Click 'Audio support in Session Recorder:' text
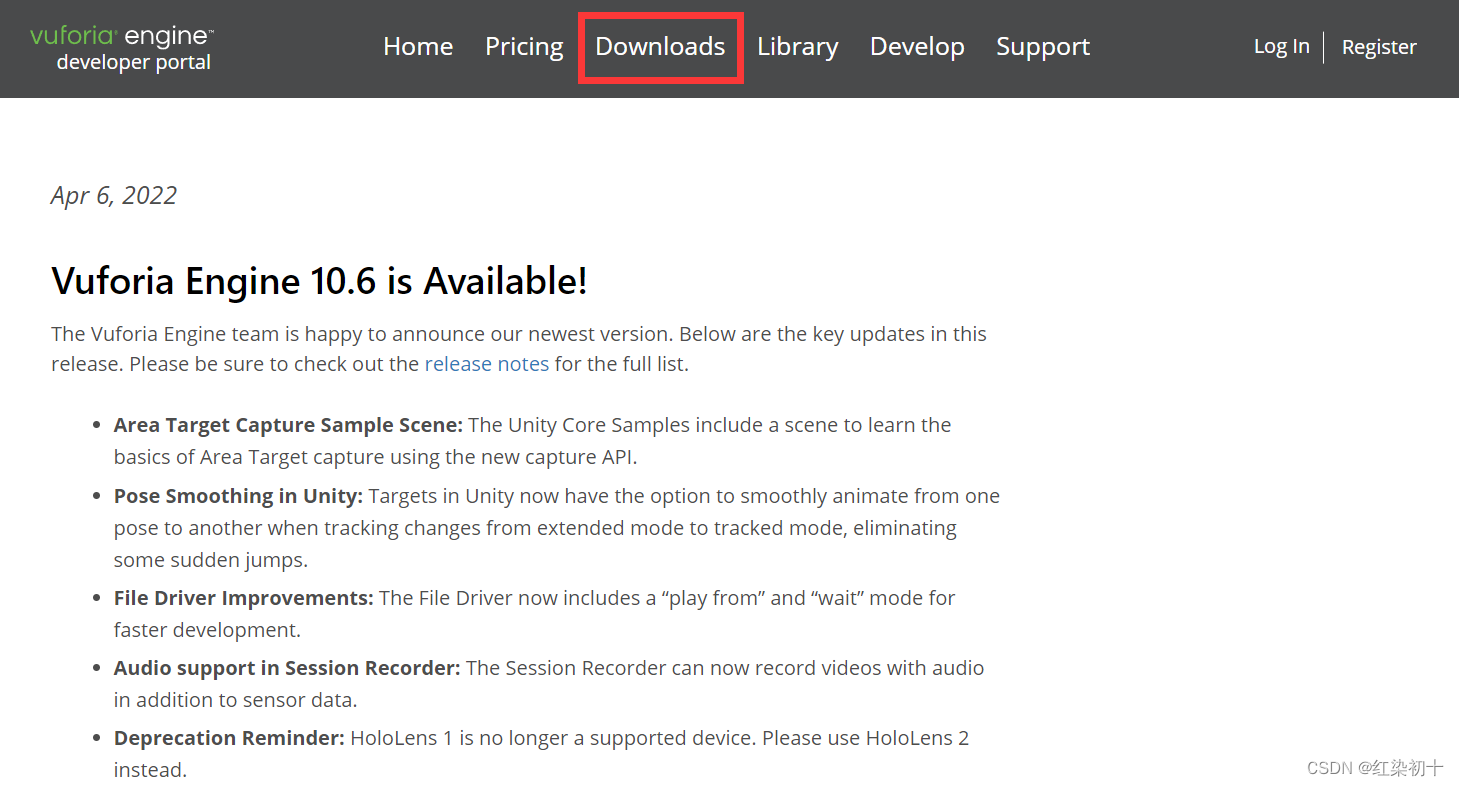 point(287,668)
